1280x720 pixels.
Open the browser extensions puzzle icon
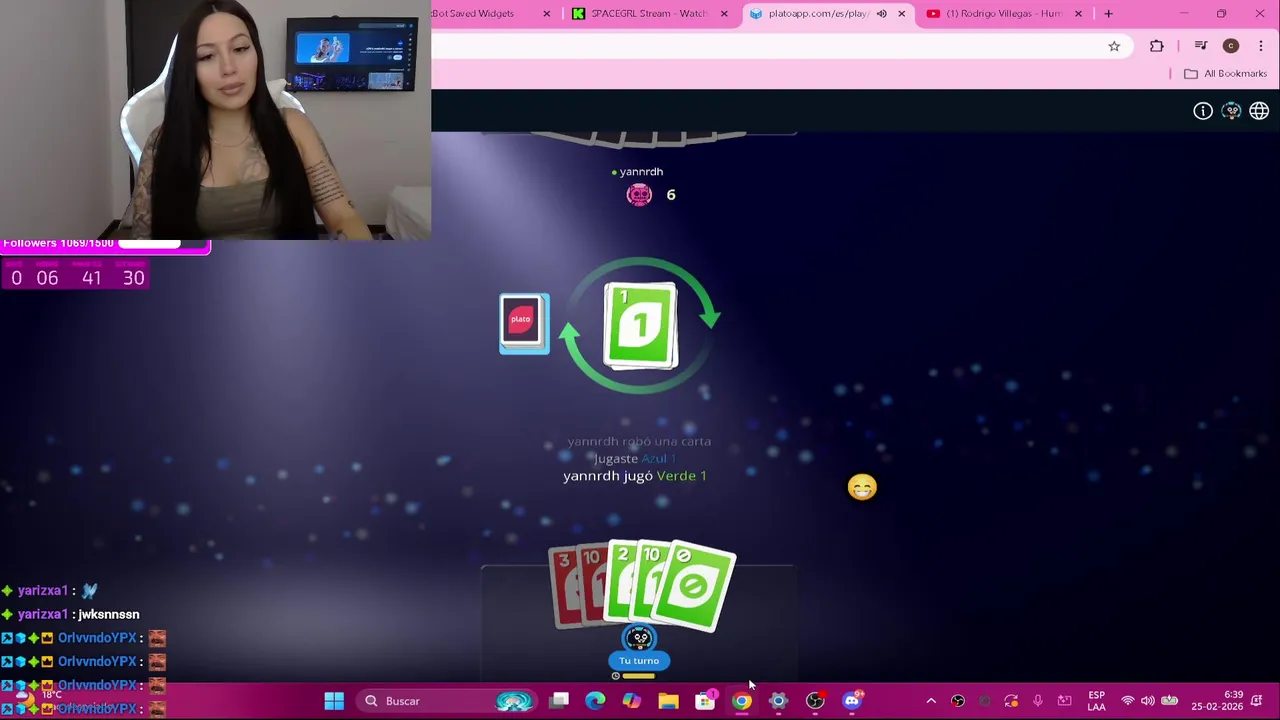pyautogui.click(x=1157, y=46)
